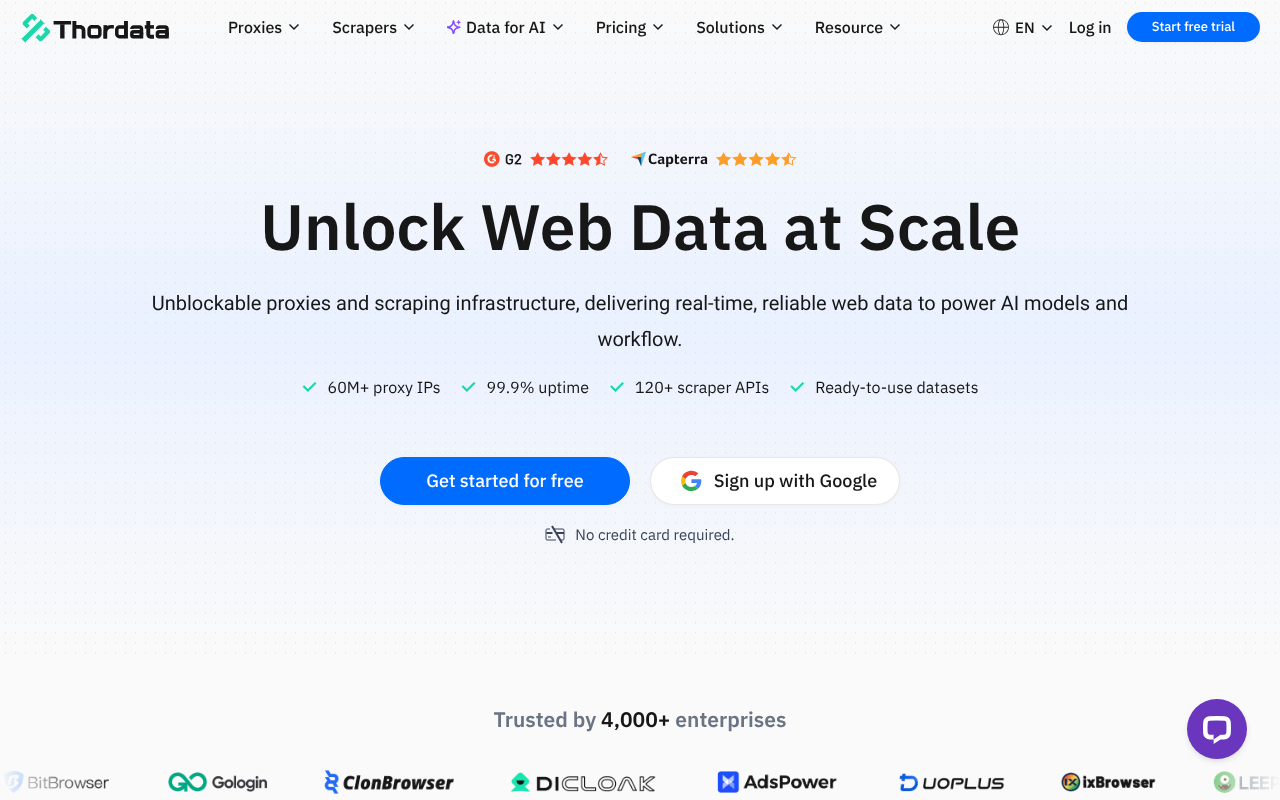Click the Google icon in sign up button

point(690,481)
